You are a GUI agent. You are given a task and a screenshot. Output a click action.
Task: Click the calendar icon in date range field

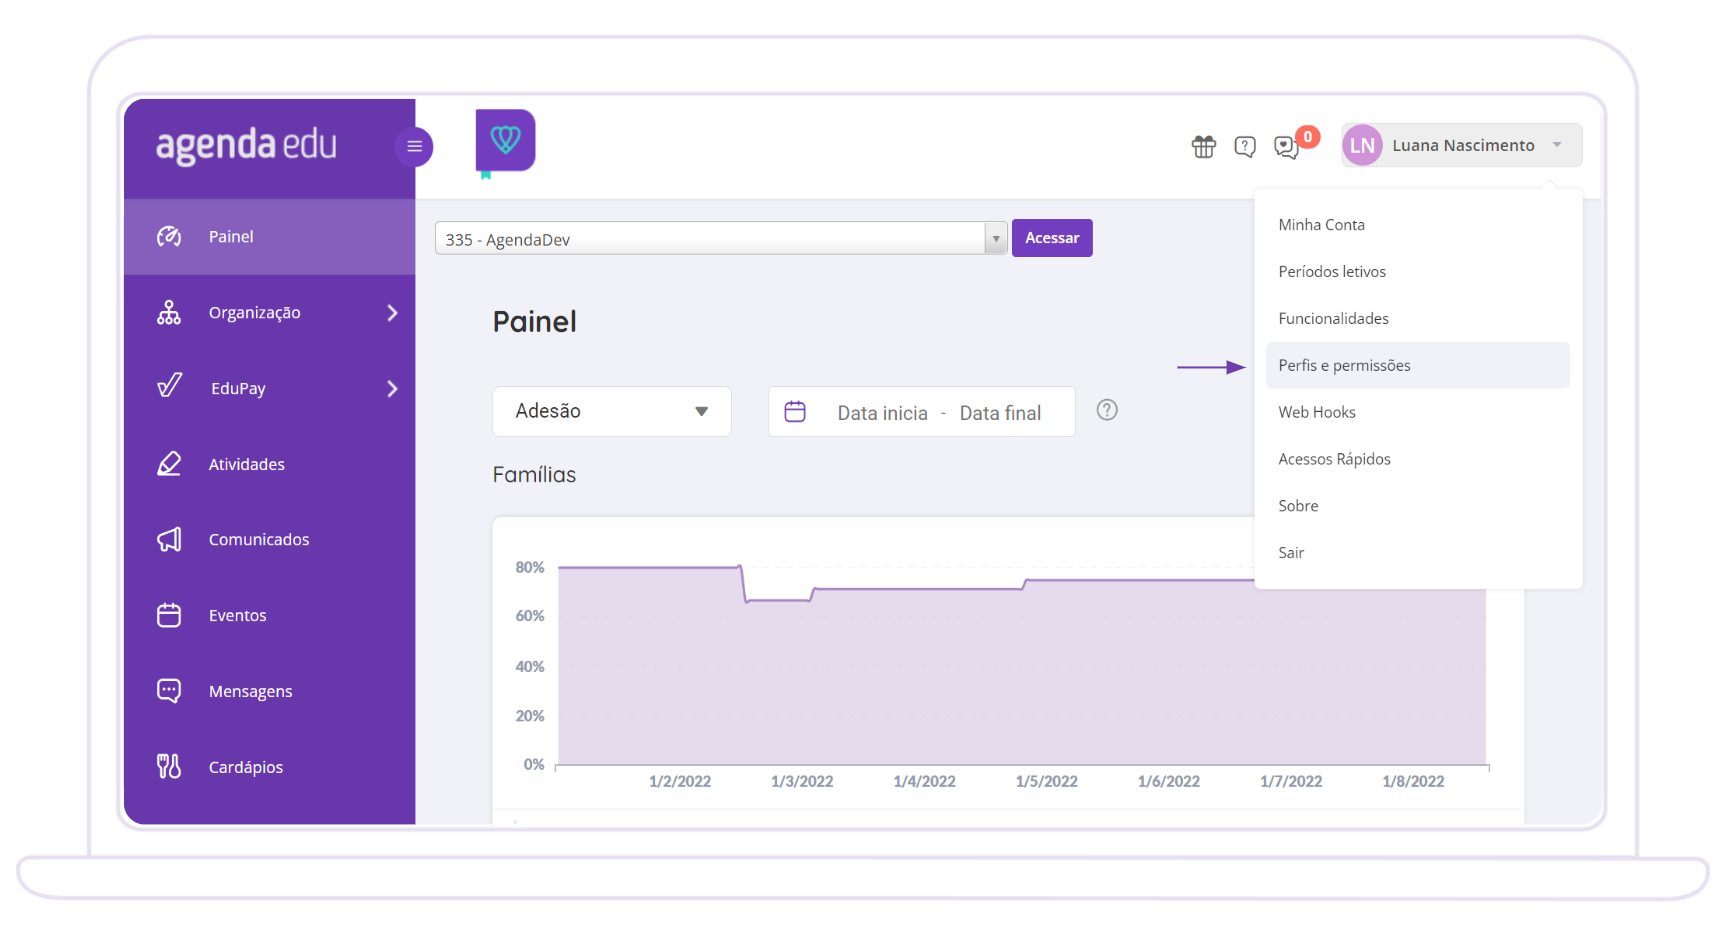[x=795, y=412]
